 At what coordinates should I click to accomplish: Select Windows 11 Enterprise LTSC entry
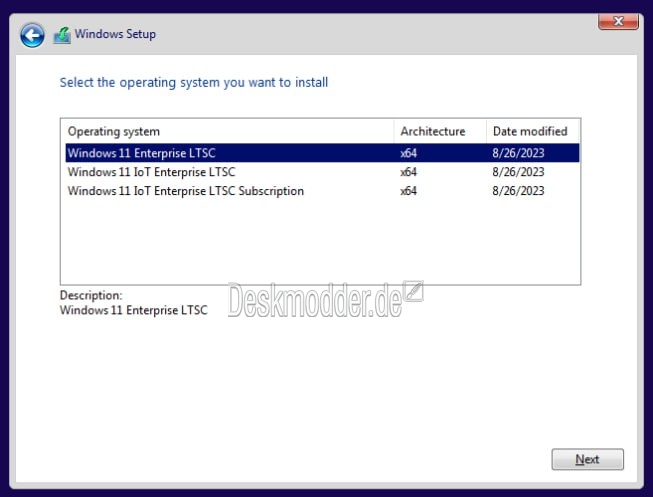click(x=141, y=153)
